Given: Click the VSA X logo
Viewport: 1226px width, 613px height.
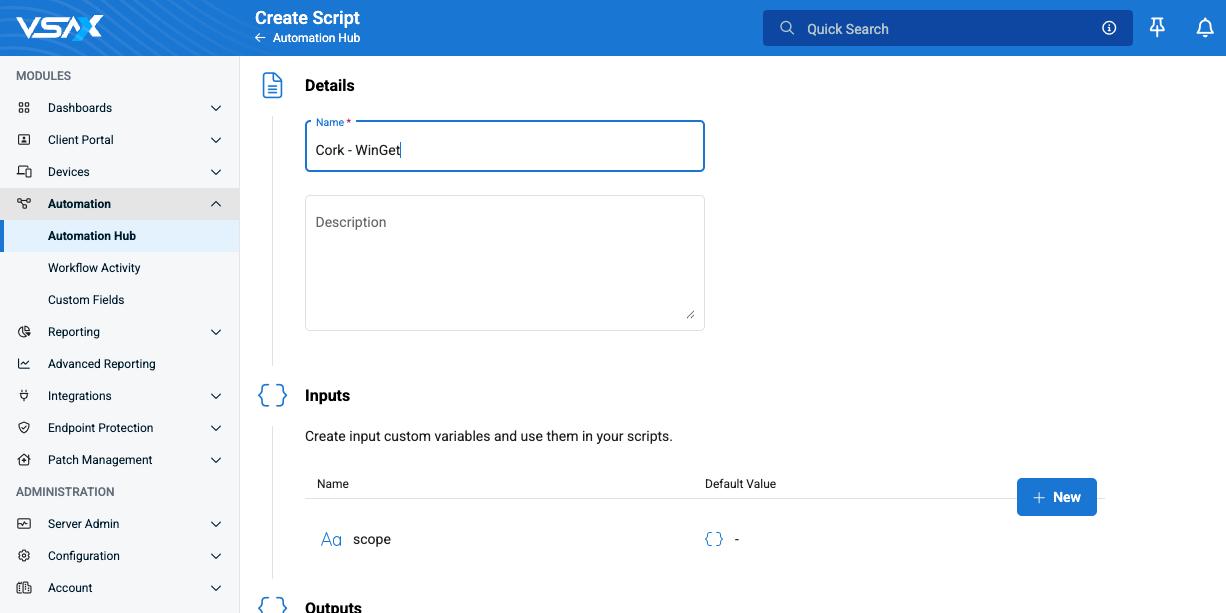Looking at the screenshot, I should (59, 27).
